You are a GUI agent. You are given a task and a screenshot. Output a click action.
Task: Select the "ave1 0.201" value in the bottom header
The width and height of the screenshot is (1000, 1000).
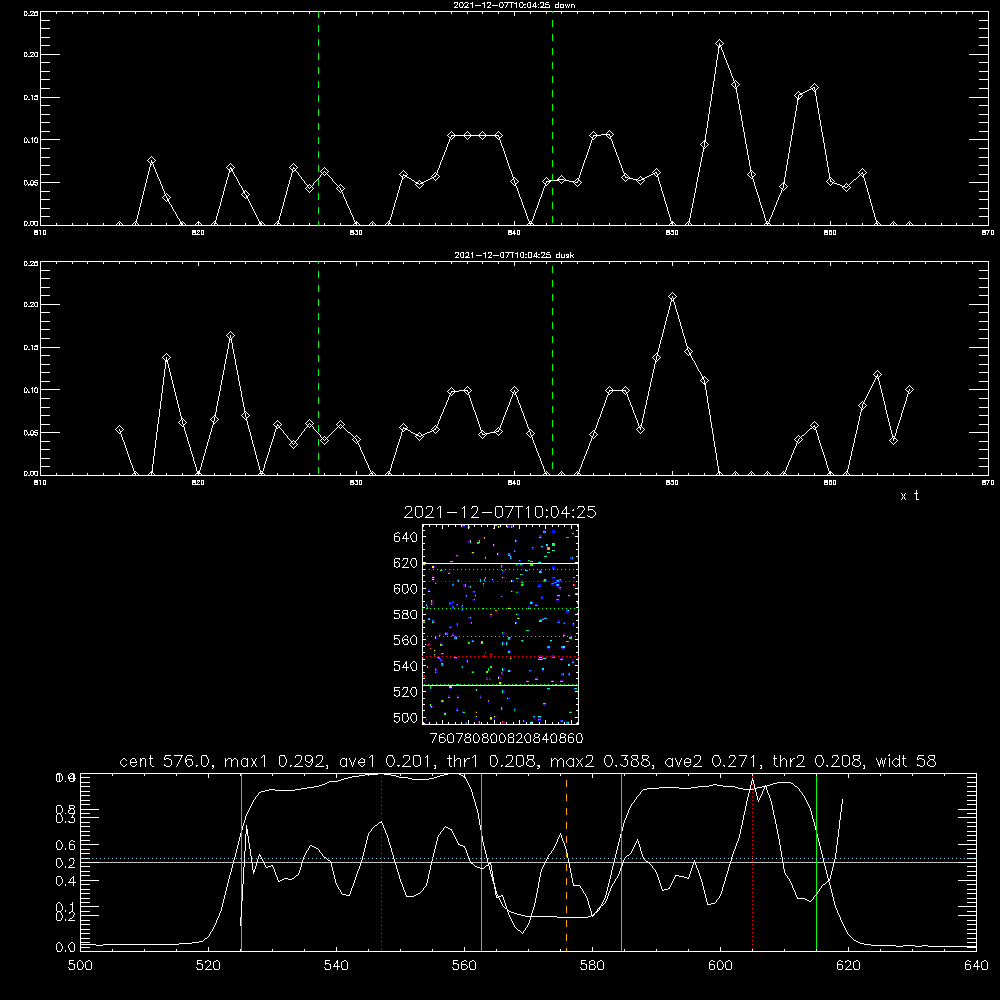tap(387, 761)
